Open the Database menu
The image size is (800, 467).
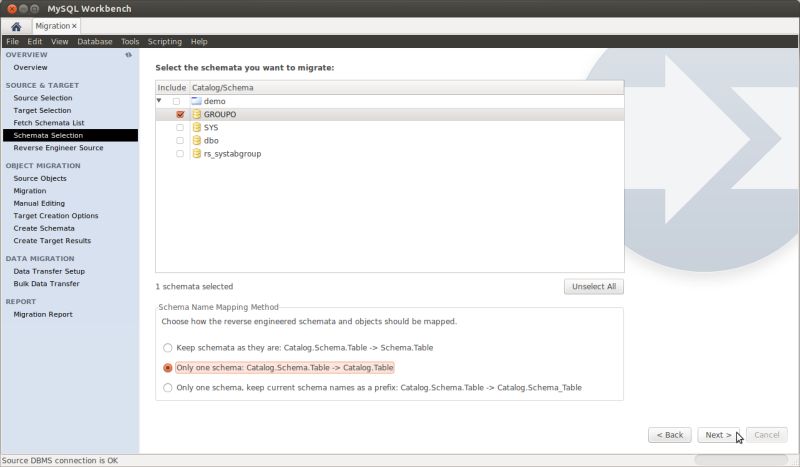point(94,41)
